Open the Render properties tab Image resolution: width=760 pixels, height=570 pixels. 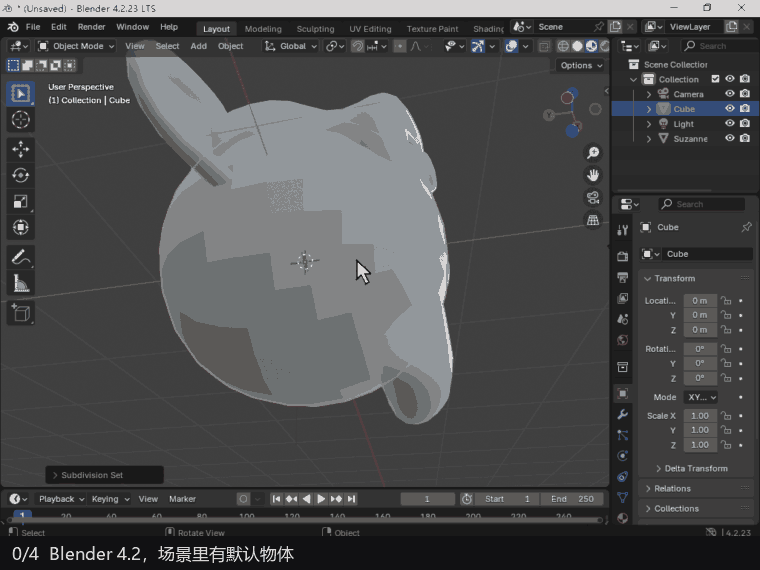click(623, 256)
